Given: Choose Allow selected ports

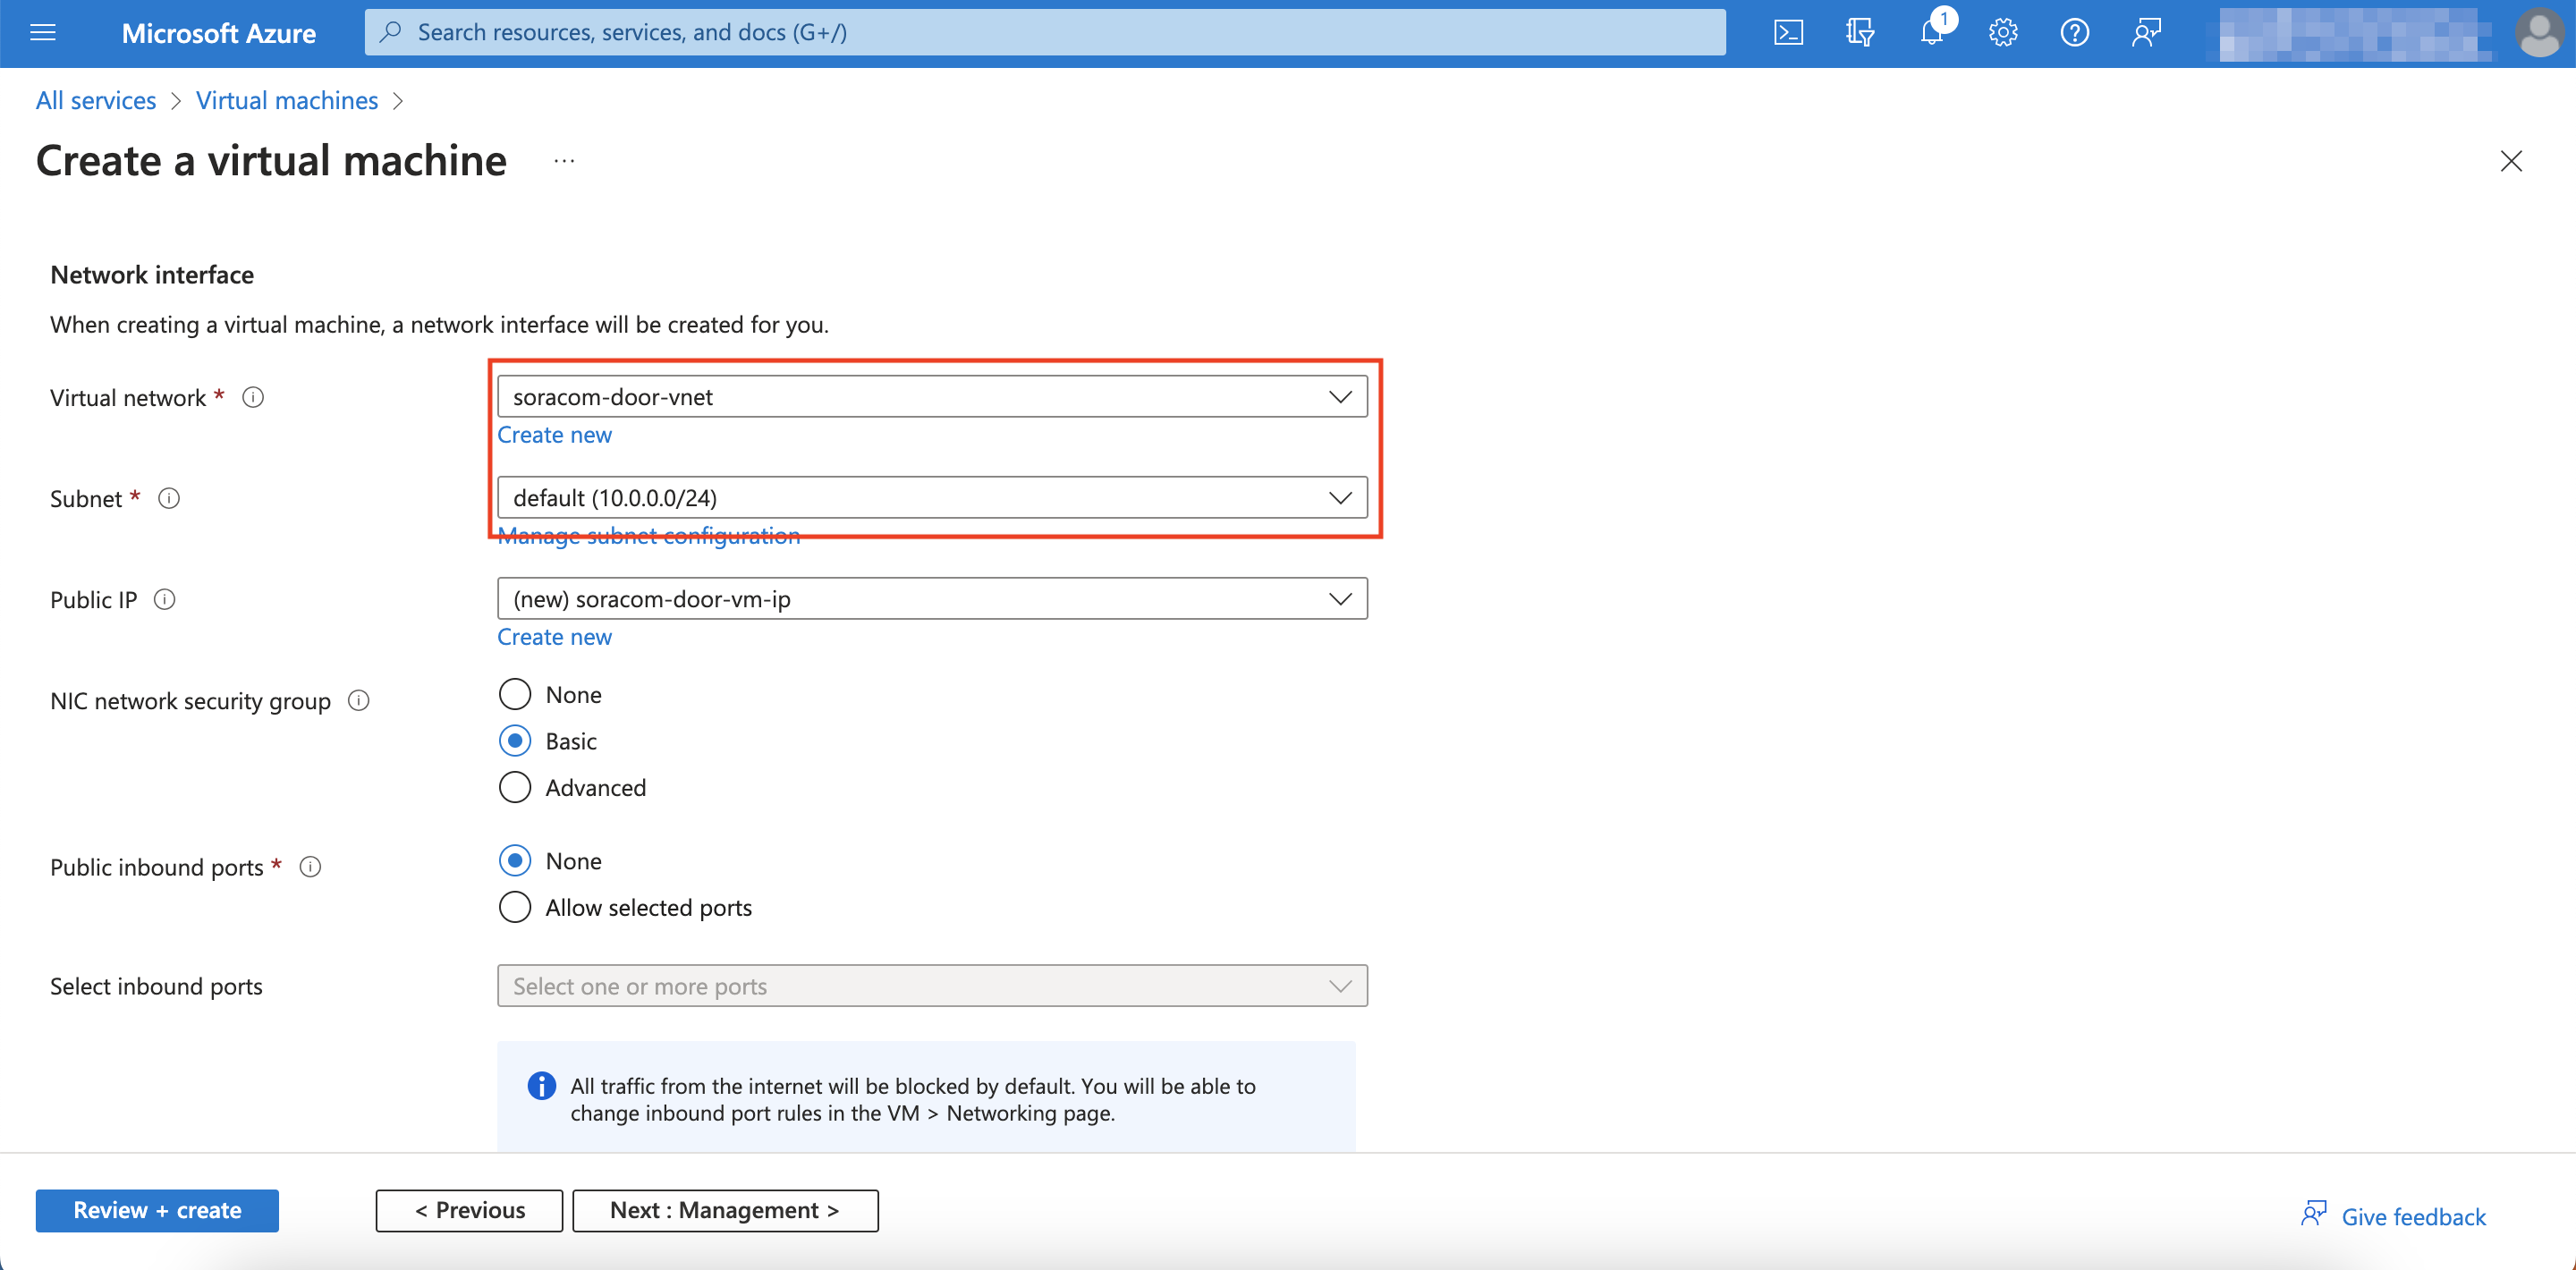Looking at the screenshot, I should point(514,907).
